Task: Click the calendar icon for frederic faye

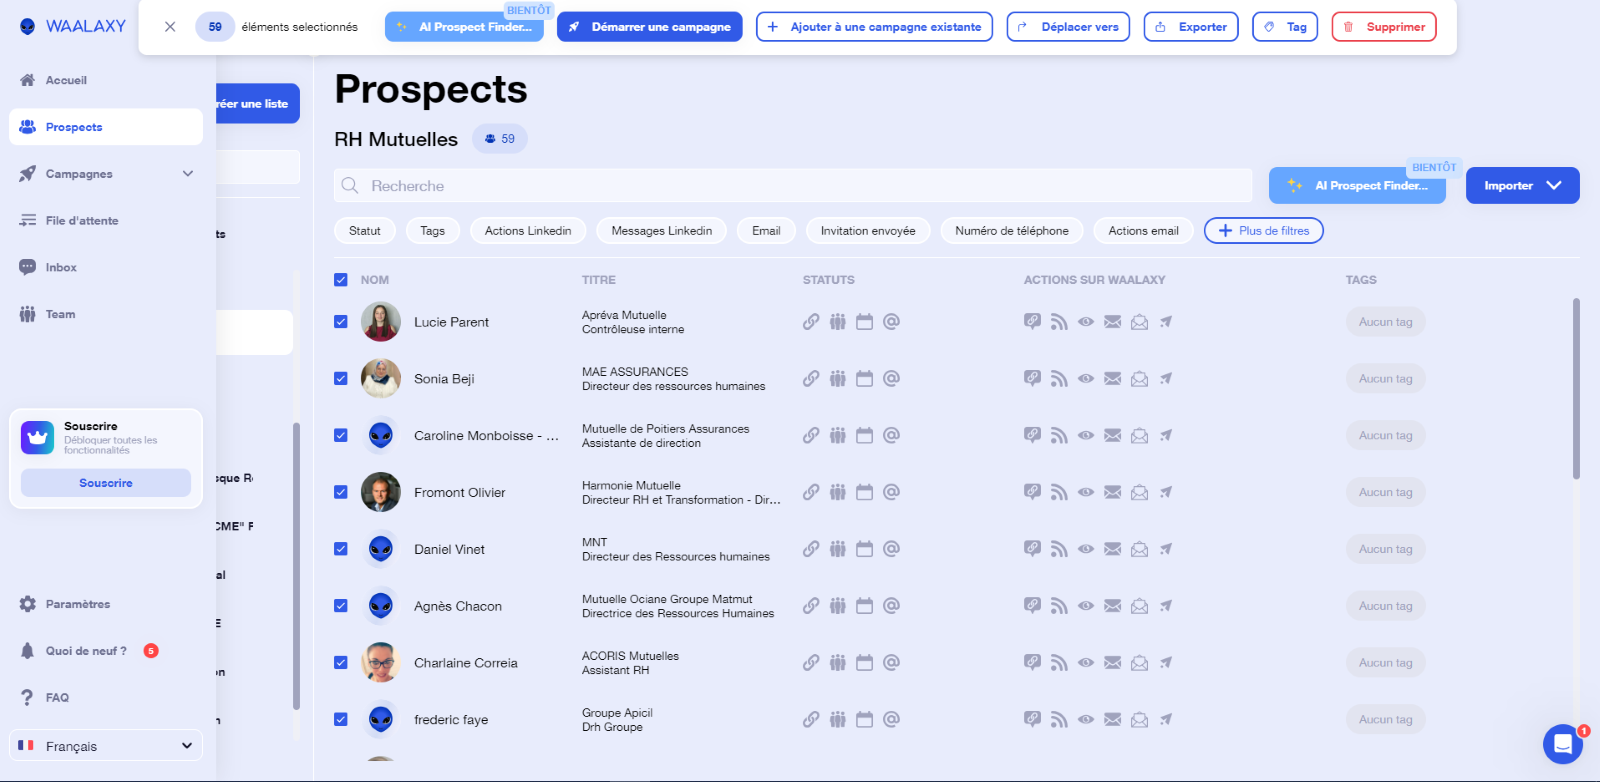Action: (x=865, y=720)
